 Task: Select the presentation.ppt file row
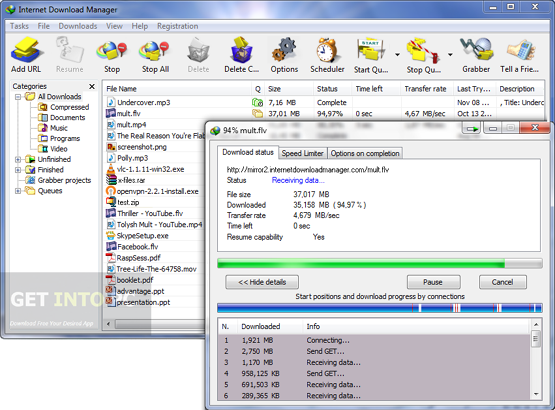click(x=155, y=302)
